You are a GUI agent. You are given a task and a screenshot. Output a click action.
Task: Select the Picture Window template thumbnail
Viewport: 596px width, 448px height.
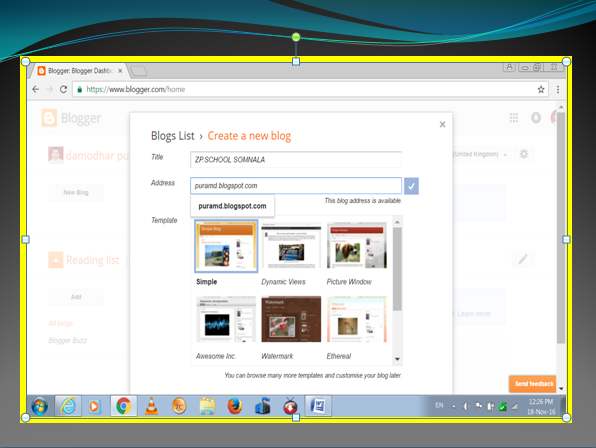click(x=357, y=245)
